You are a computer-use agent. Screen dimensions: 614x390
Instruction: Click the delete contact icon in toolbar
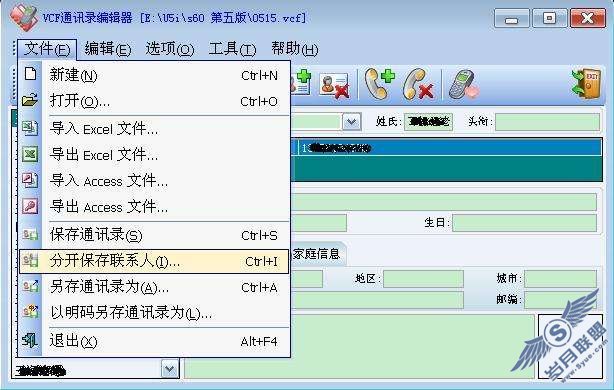point(334,85)
